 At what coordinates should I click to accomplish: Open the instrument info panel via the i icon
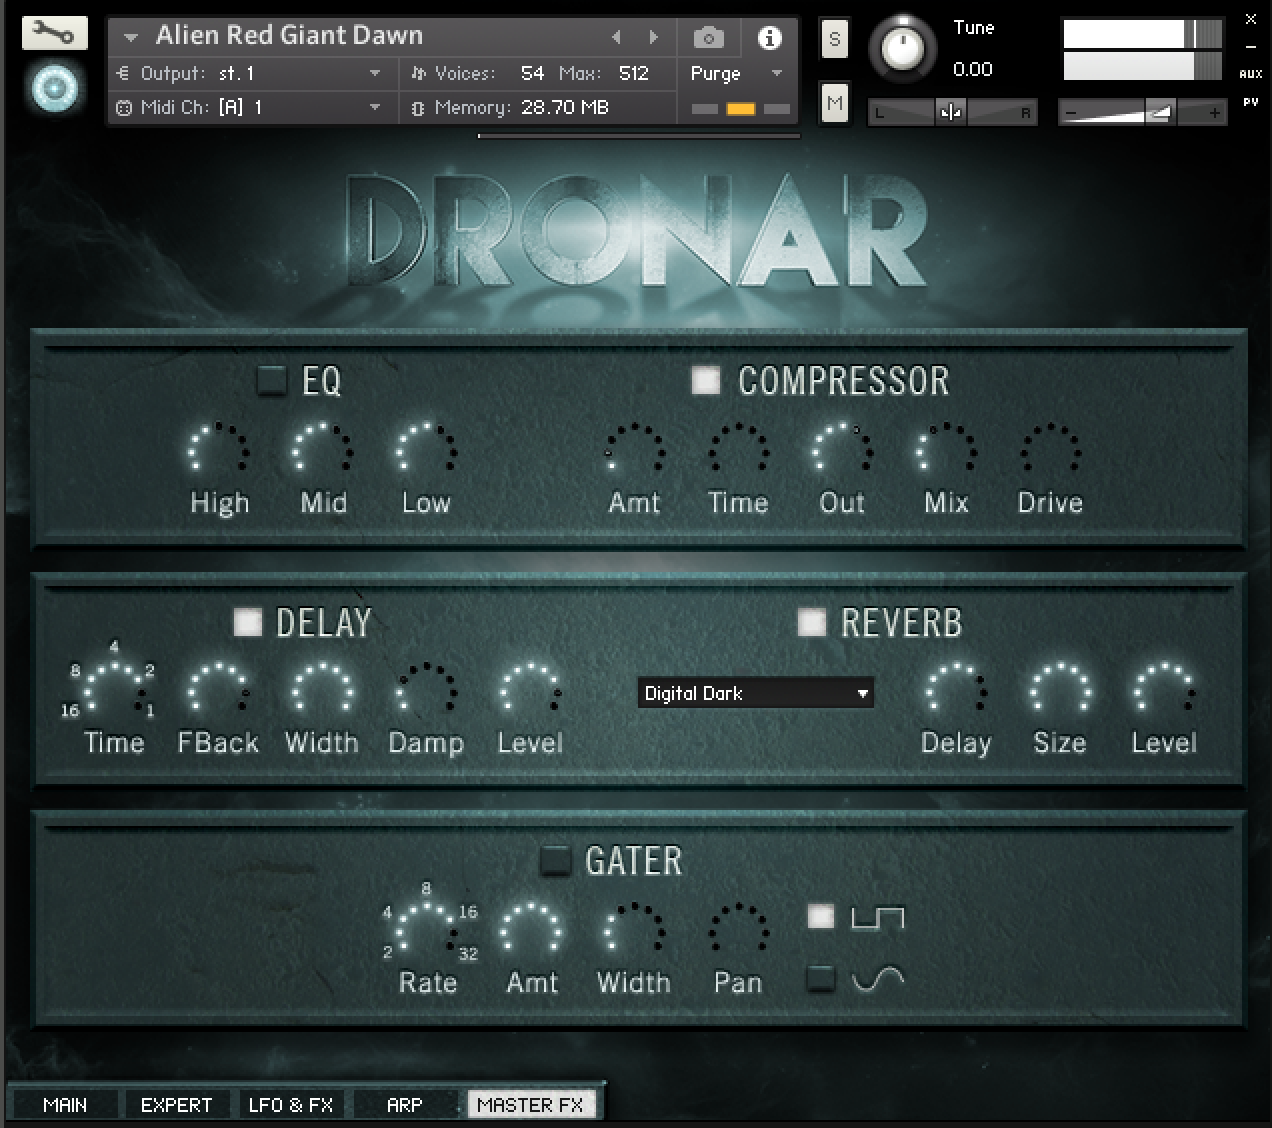(767, 37)
